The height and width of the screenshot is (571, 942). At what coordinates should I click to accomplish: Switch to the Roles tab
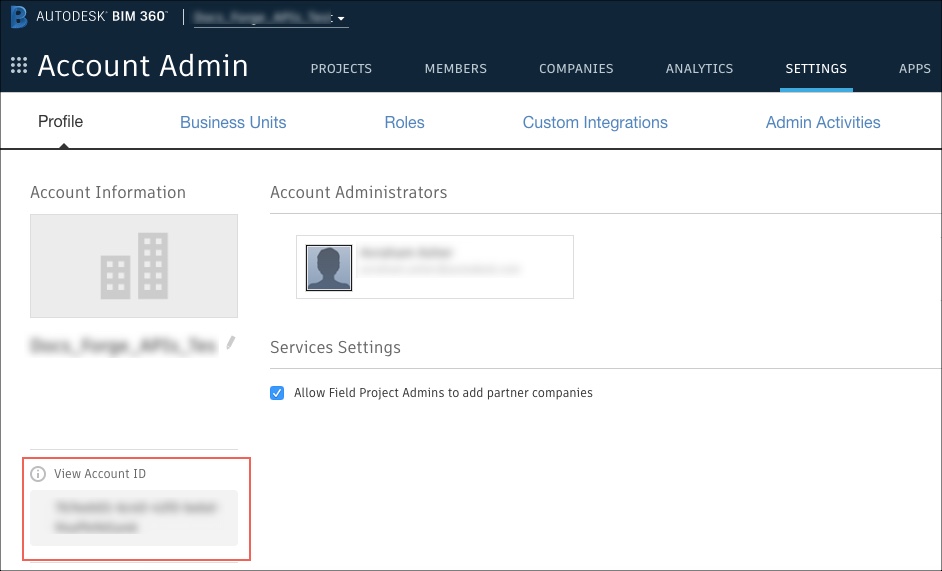click(x=404, y=122)
